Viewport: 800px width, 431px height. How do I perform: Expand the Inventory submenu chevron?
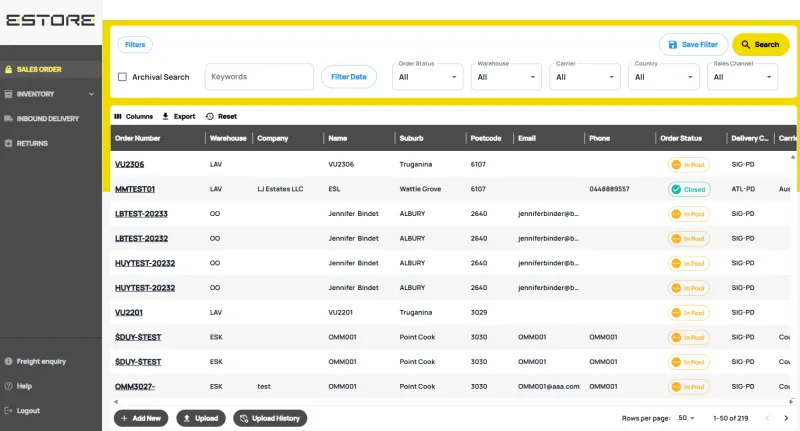pos(92,94)
